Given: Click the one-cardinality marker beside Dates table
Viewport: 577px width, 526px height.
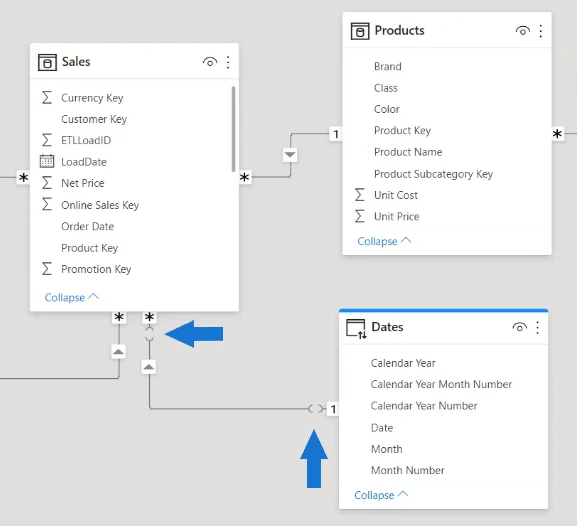Looking at the screenshot, I should (x=333, y=409).
